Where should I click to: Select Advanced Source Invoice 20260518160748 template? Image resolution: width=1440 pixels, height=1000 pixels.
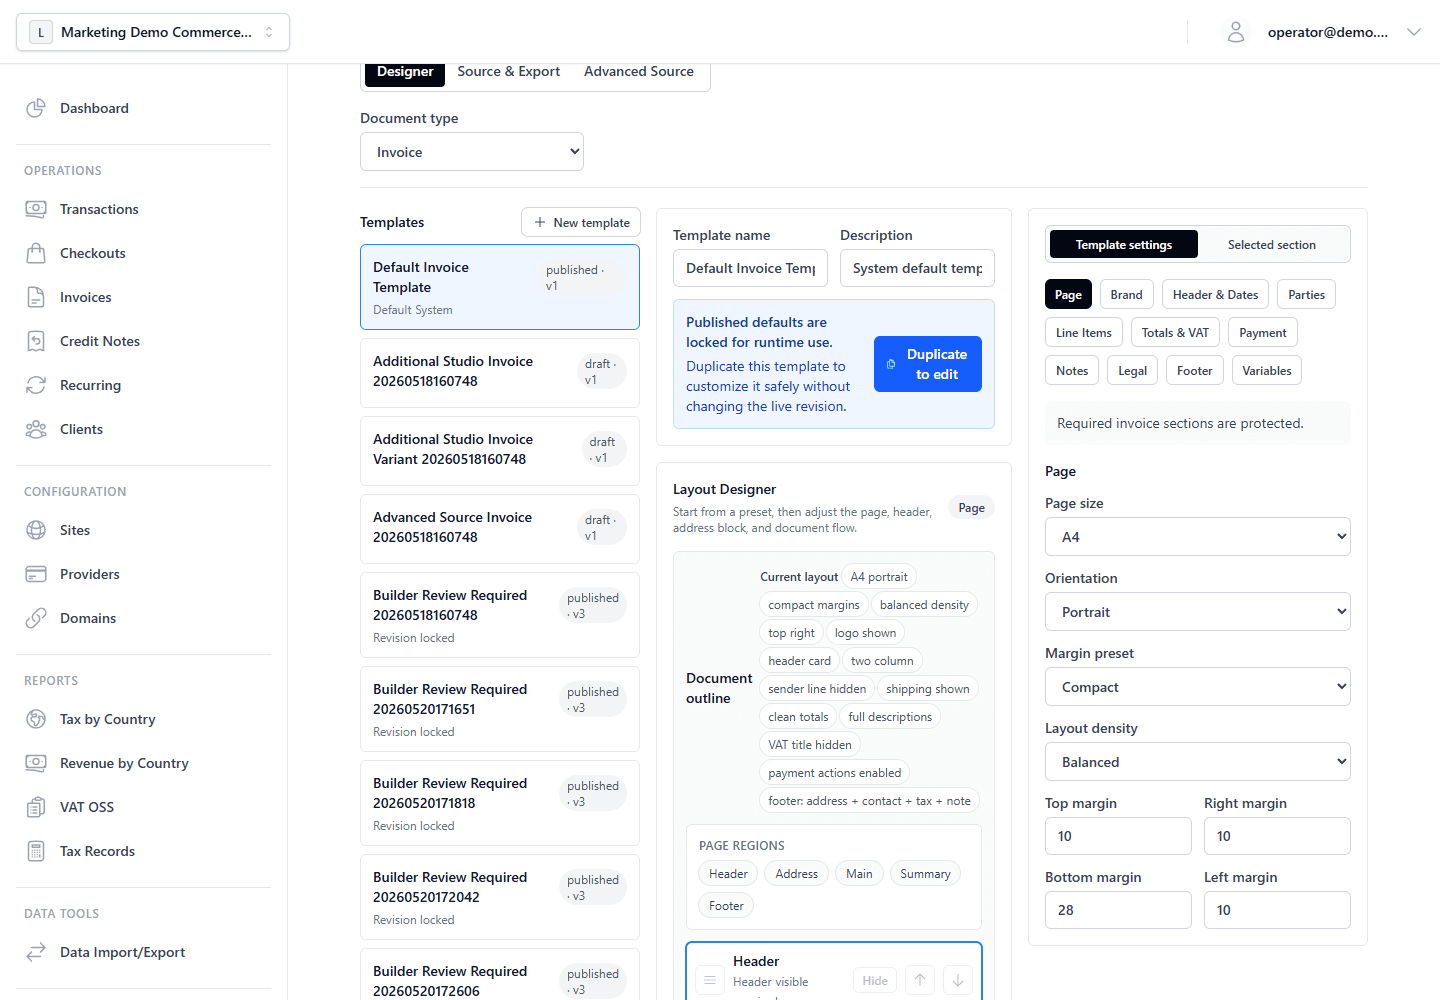click(500, 529)
